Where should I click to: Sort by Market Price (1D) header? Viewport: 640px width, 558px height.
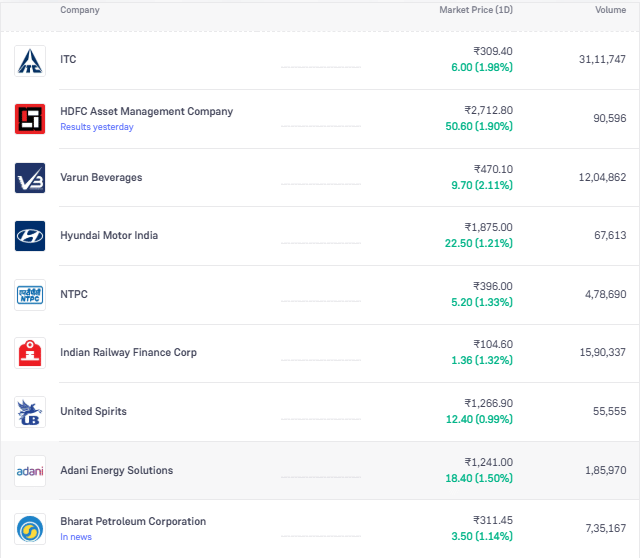point(475,10)
